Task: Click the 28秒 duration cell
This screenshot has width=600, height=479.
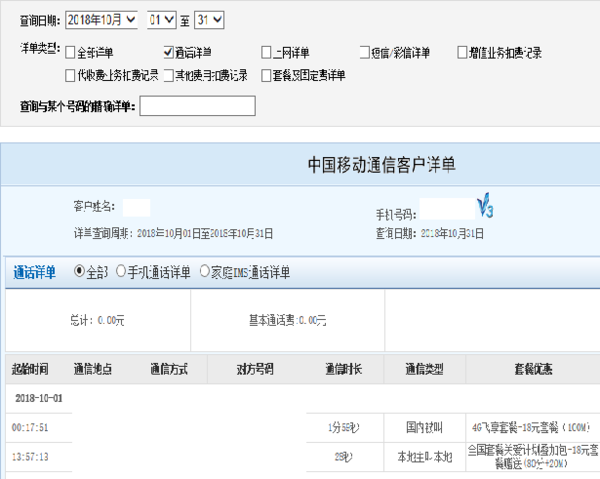Action: point(344,456)
